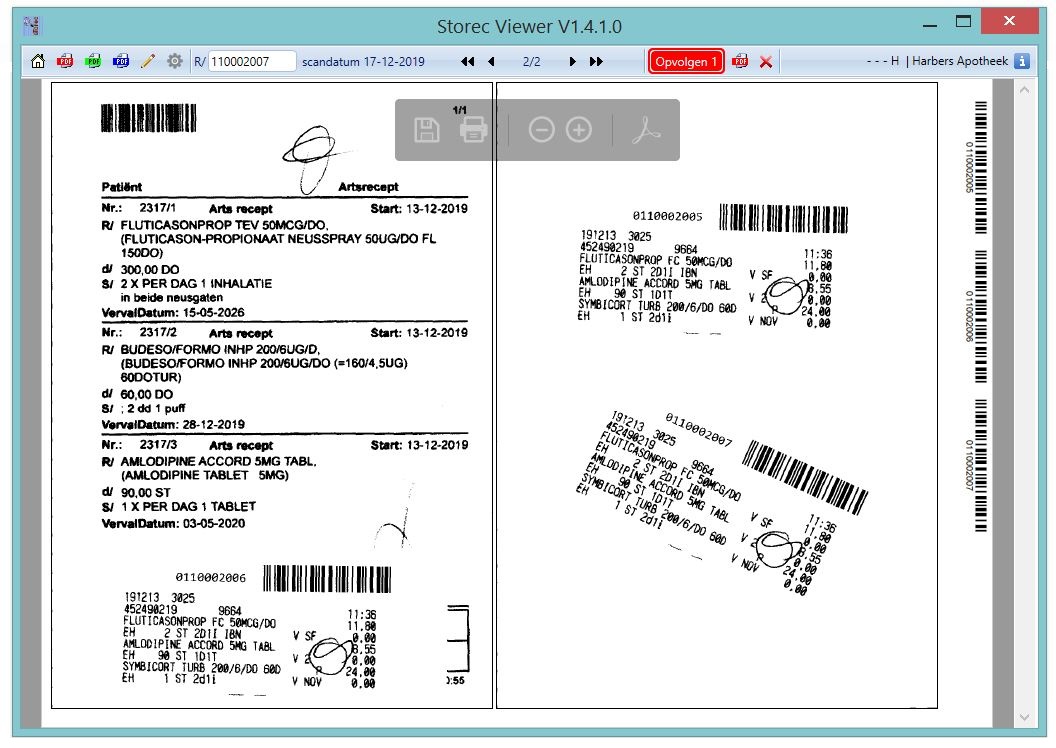Select the pencil edit tool

click(148, 61)
